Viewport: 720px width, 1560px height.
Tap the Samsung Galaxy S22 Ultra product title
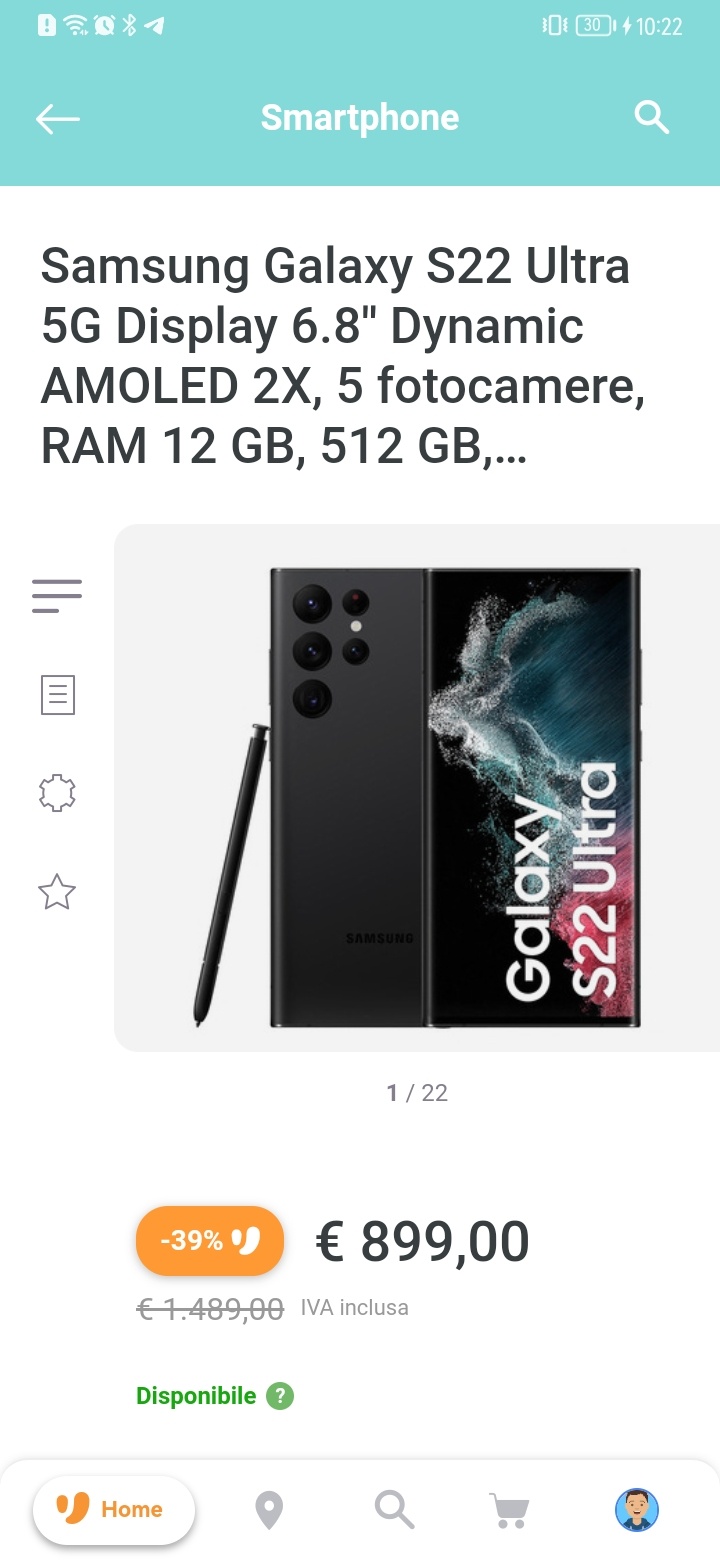(343, 357)
